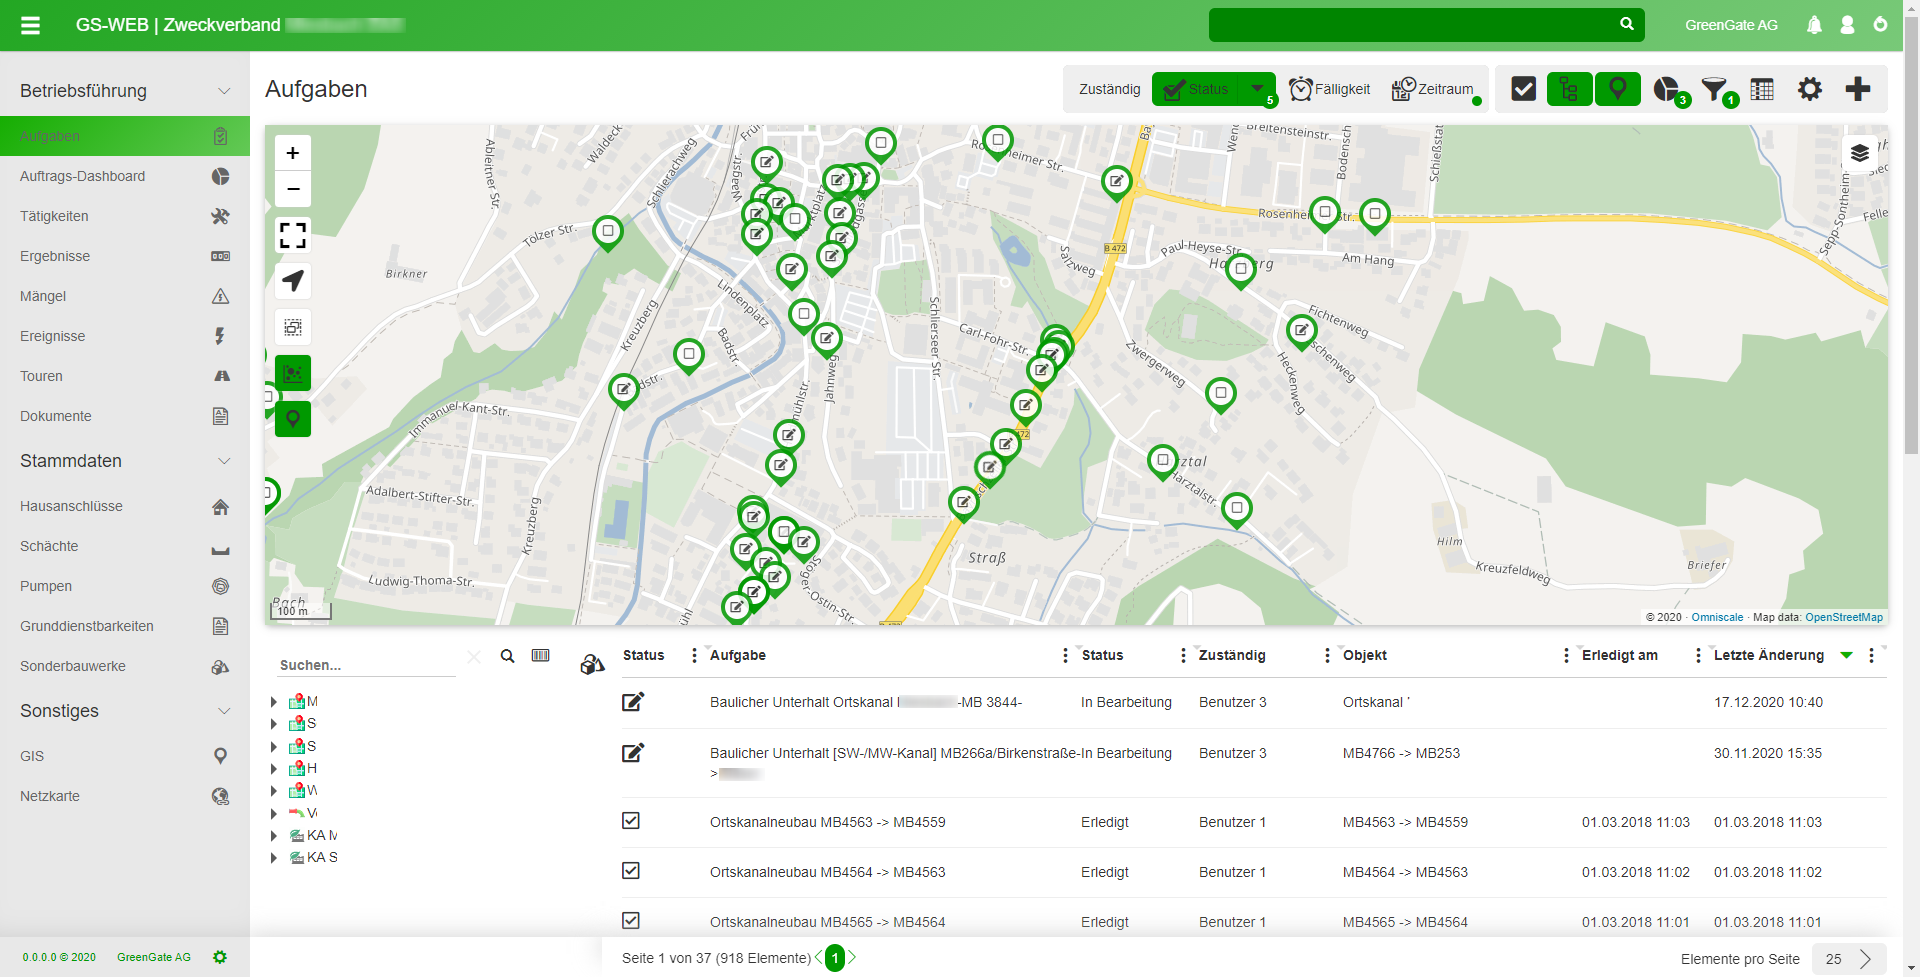Toggle the tree structure view button
Viewport: 1920px width, 977px height.
click(x=1569, y=89)
